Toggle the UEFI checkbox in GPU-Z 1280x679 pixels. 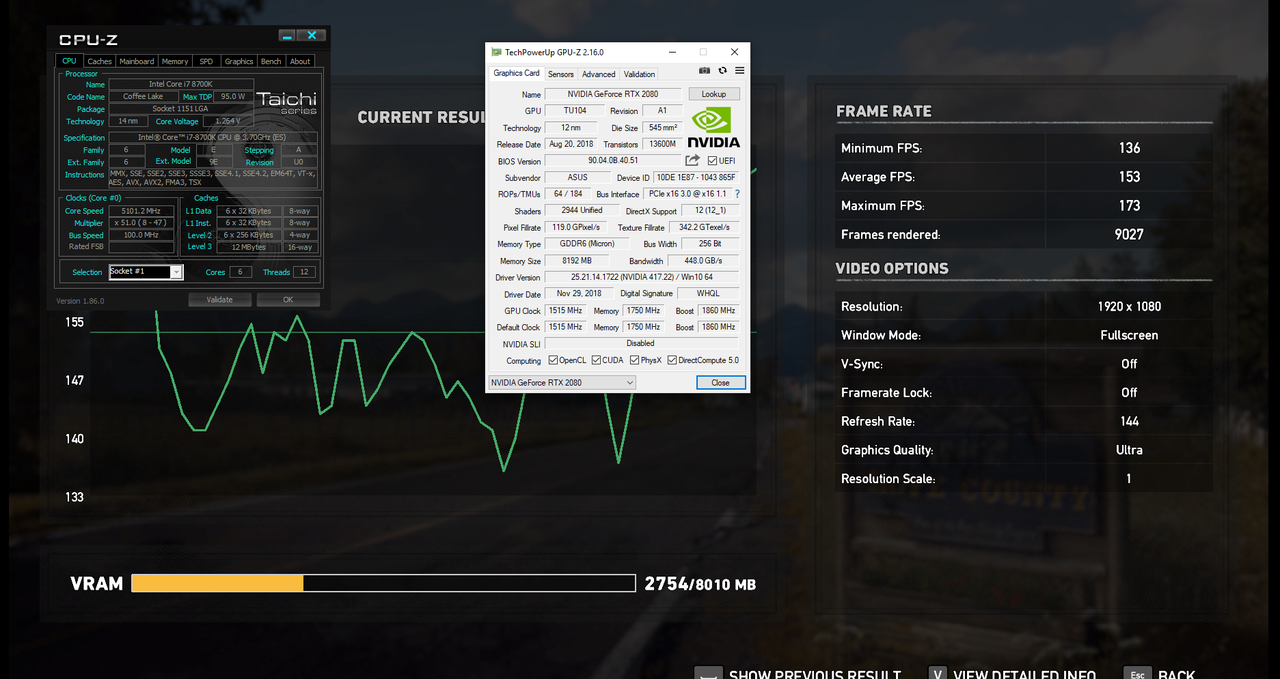(x=712, y=161)
